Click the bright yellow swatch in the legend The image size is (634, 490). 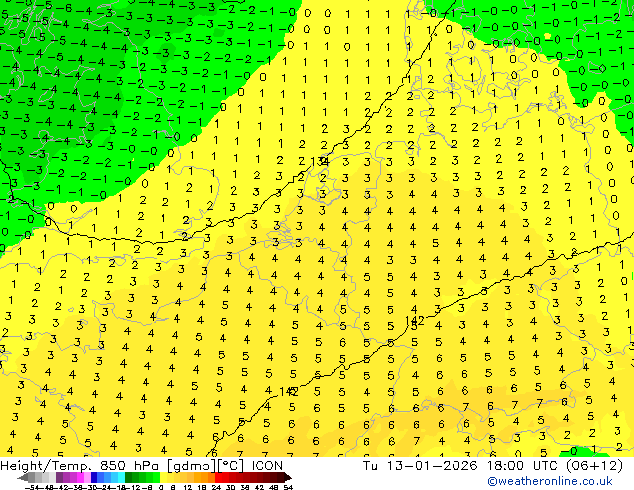pos(164,478)
